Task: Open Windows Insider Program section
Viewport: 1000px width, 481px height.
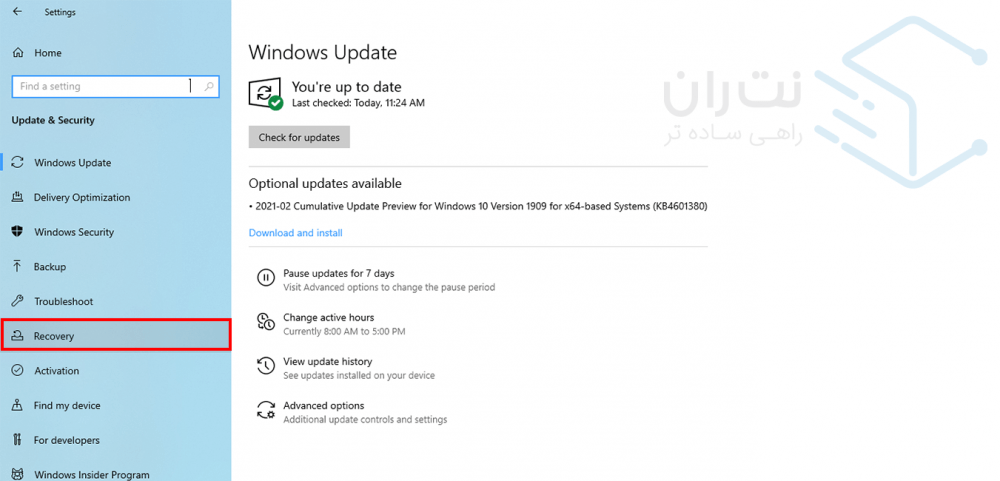Action: [91, 474]
